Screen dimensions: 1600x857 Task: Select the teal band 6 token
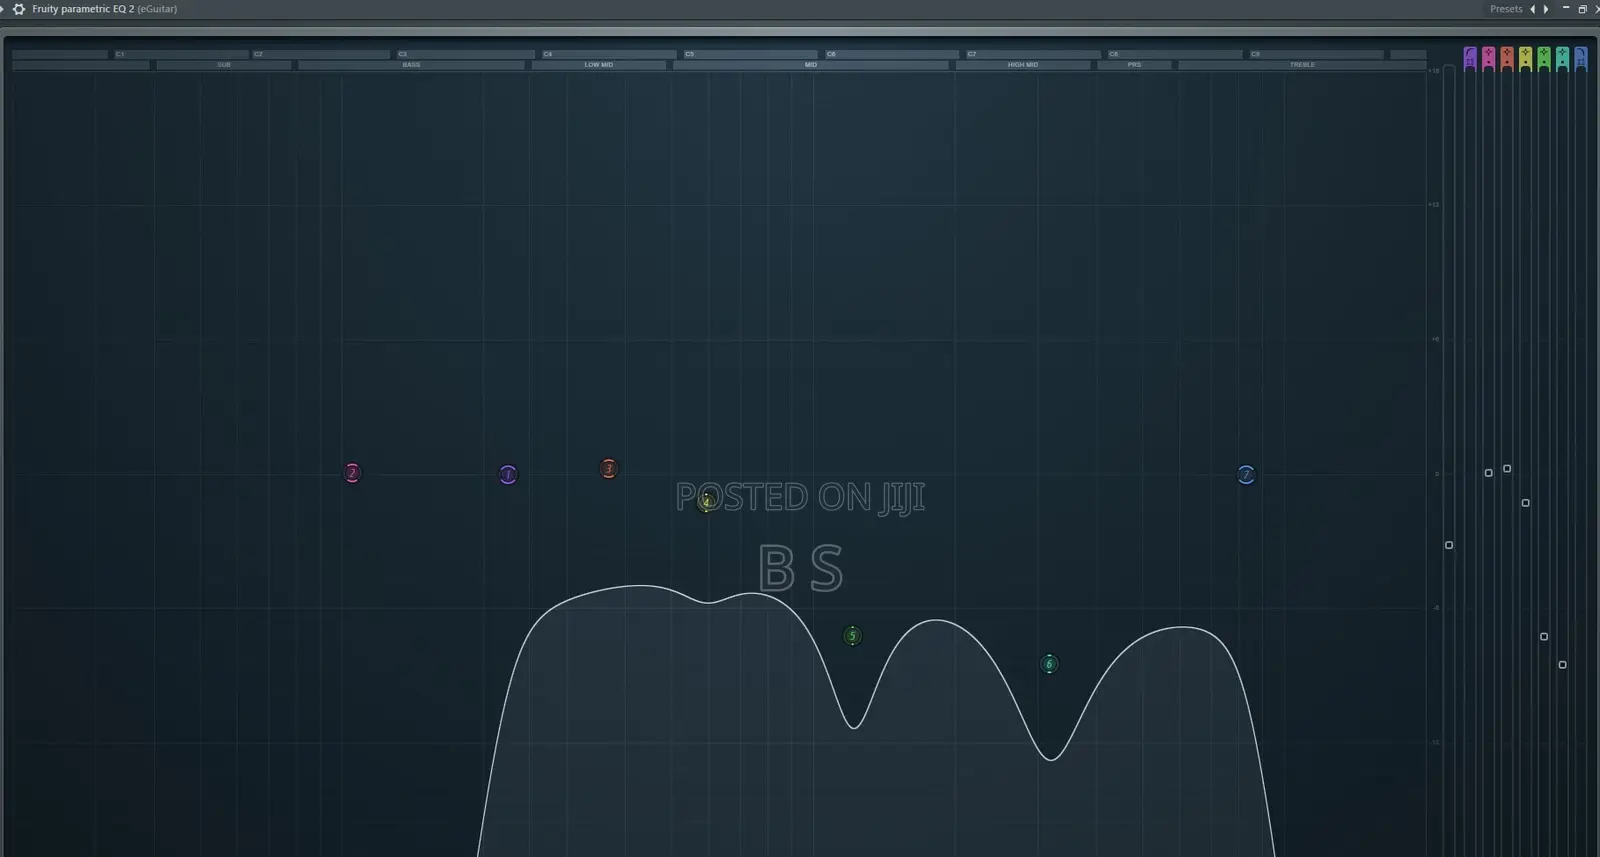(x=1049, y=664)
